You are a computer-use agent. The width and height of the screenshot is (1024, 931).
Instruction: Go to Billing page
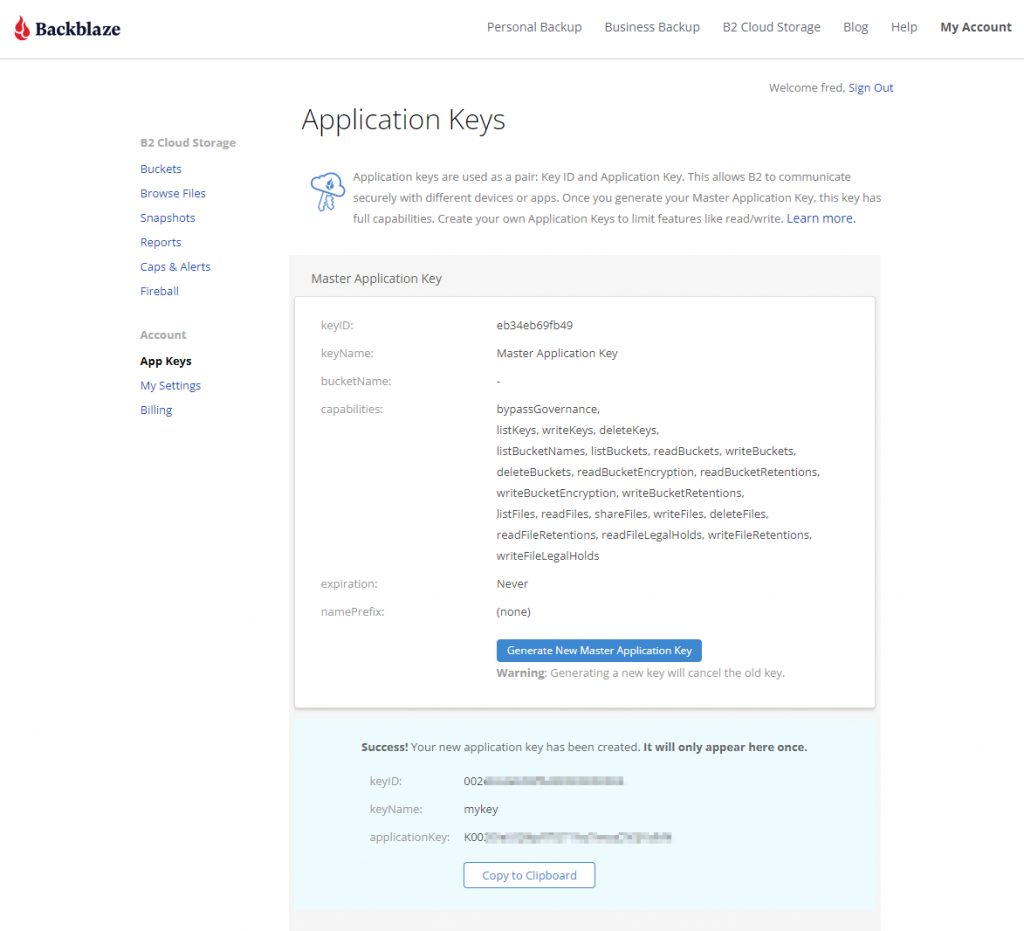tap(156, 410)
